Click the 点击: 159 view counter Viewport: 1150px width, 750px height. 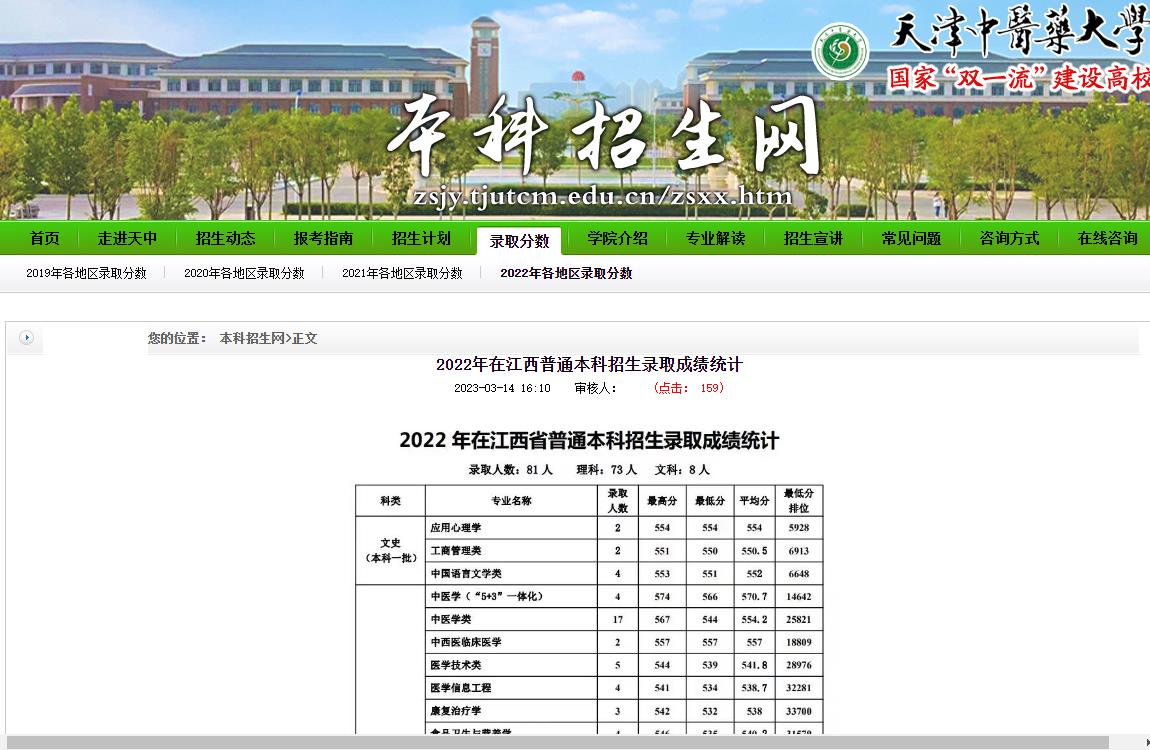688,388
